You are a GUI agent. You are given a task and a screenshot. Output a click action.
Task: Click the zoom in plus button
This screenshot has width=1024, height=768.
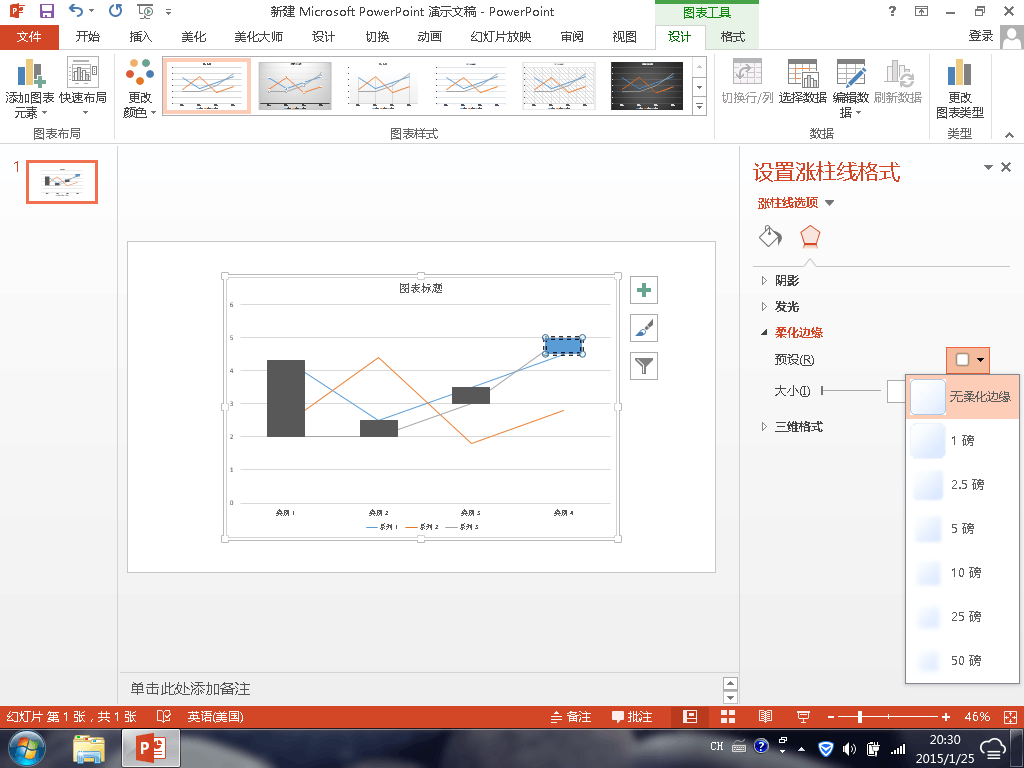[946, 716]
